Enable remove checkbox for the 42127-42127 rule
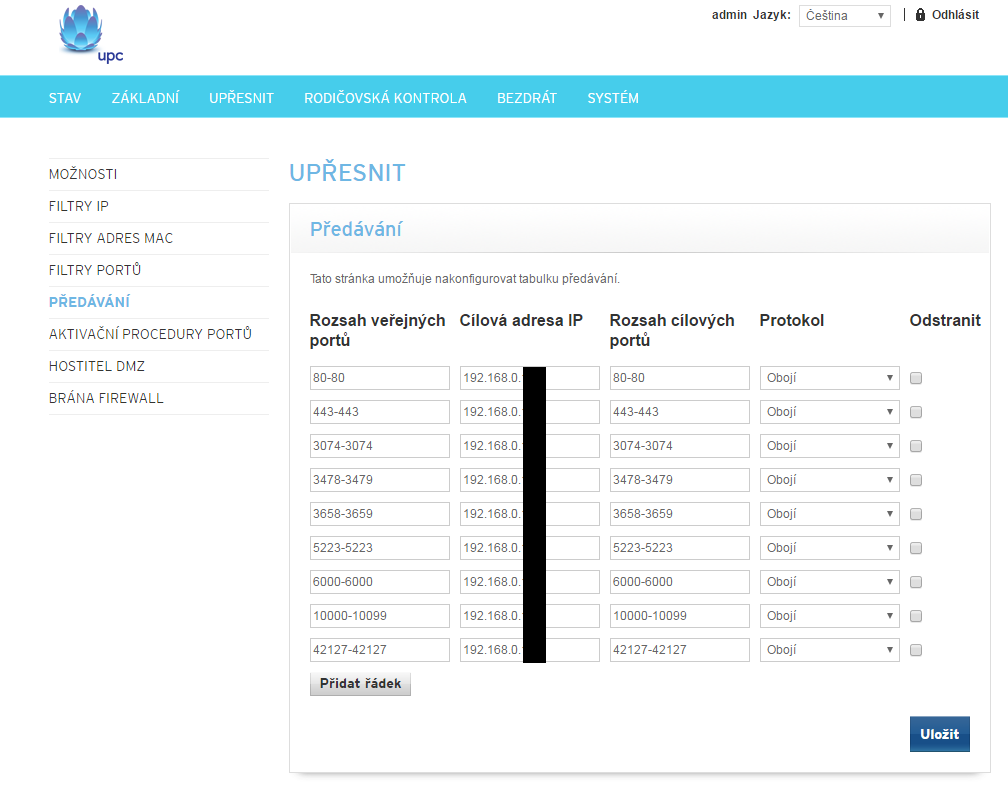 point(916,650)
